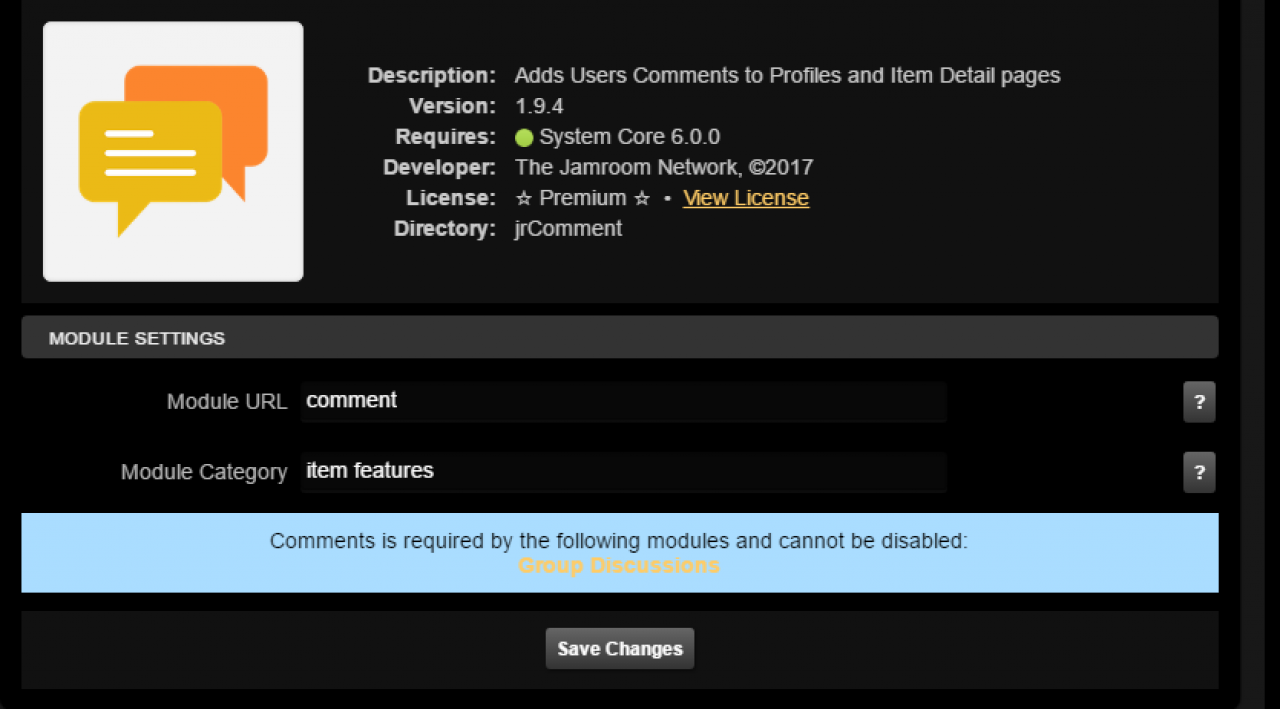Viewport: 1280px width, 709px height.
Task: Open help for Module Category field
Action: [1199, 472]
